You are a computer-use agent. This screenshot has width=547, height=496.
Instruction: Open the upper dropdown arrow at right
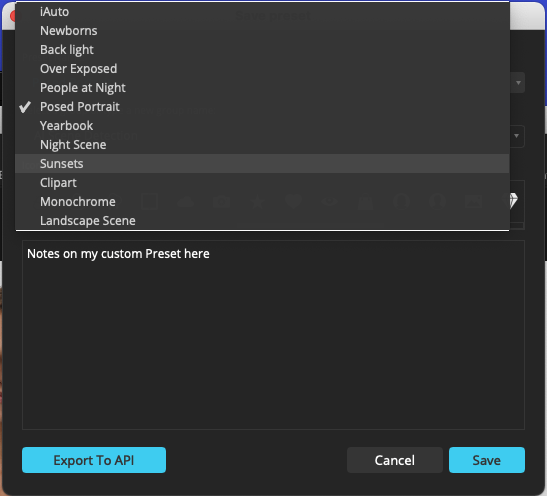click(x=518, y=83)
